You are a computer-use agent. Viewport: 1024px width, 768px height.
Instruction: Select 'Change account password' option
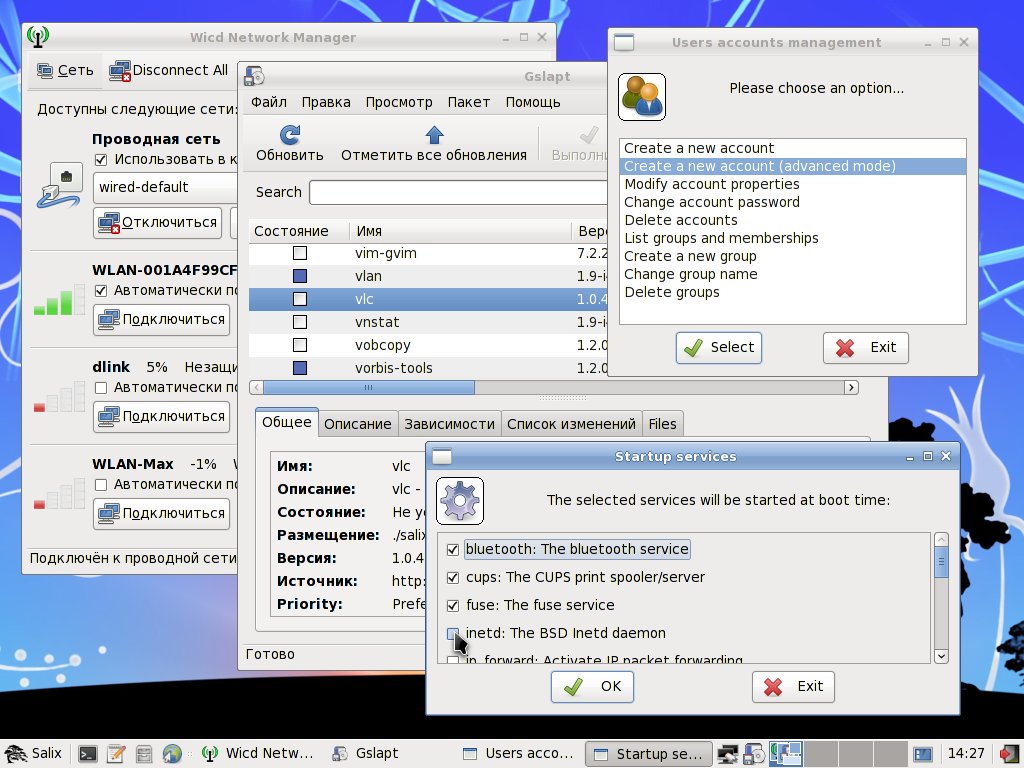[x=792, y=202]
